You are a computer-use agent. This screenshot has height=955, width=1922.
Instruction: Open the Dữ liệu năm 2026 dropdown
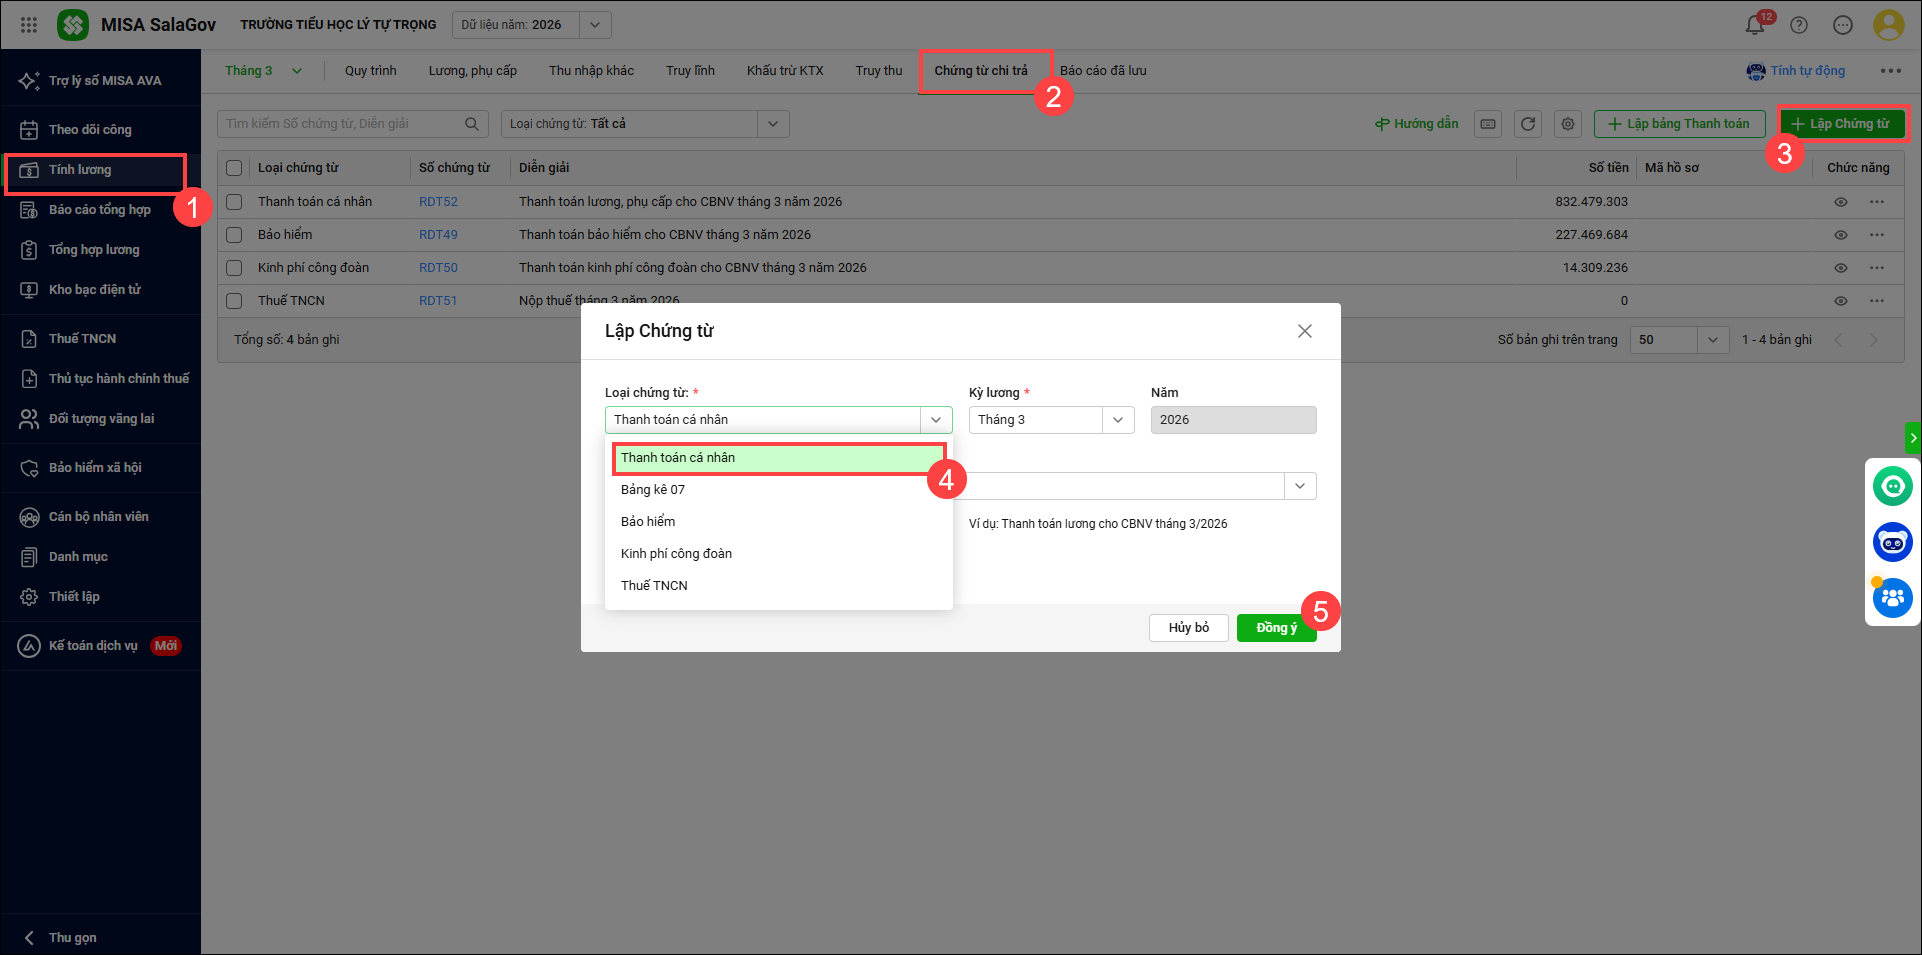click(594, 25)
